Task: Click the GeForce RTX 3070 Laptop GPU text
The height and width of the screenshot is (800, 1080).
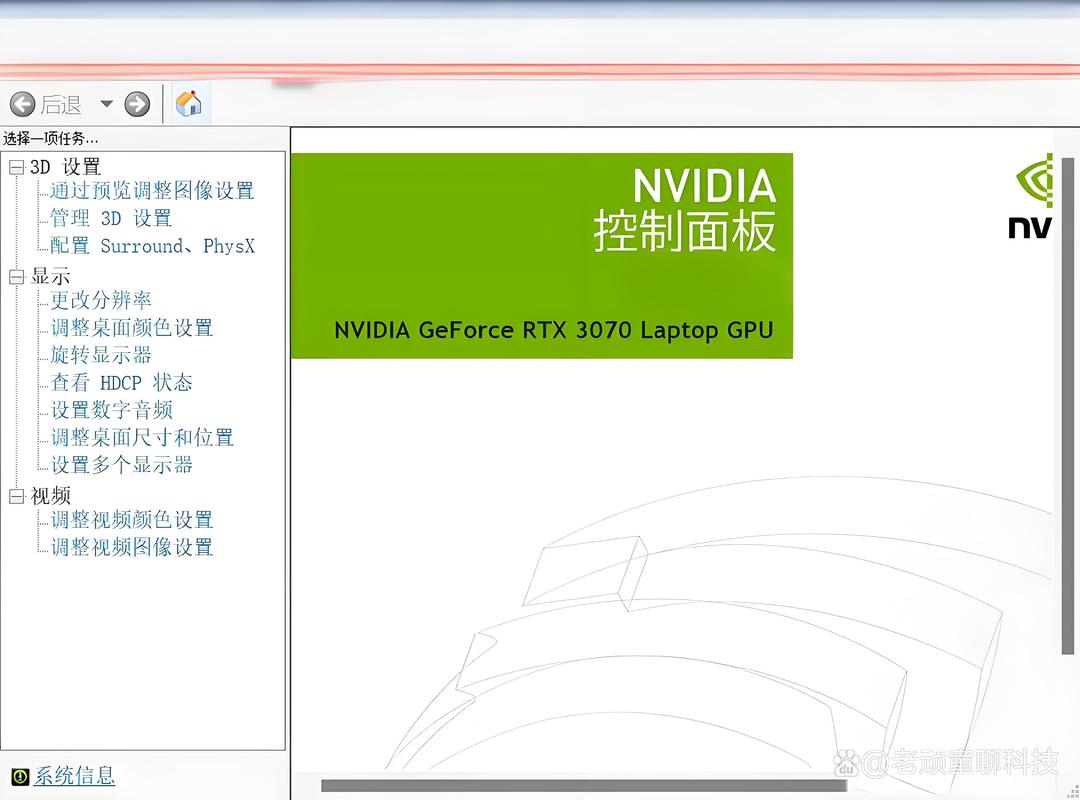Action: [x=553, y=330]
